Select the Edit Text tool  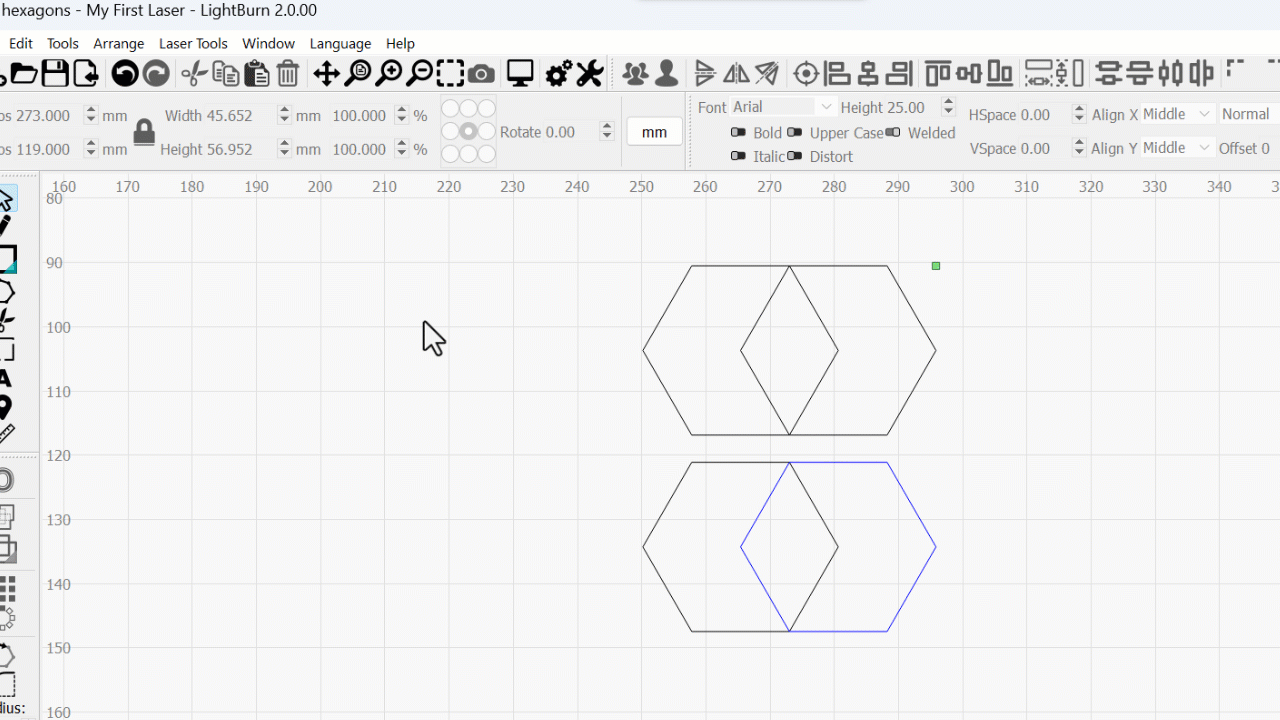pyautogui.click(x=5, y=378)
